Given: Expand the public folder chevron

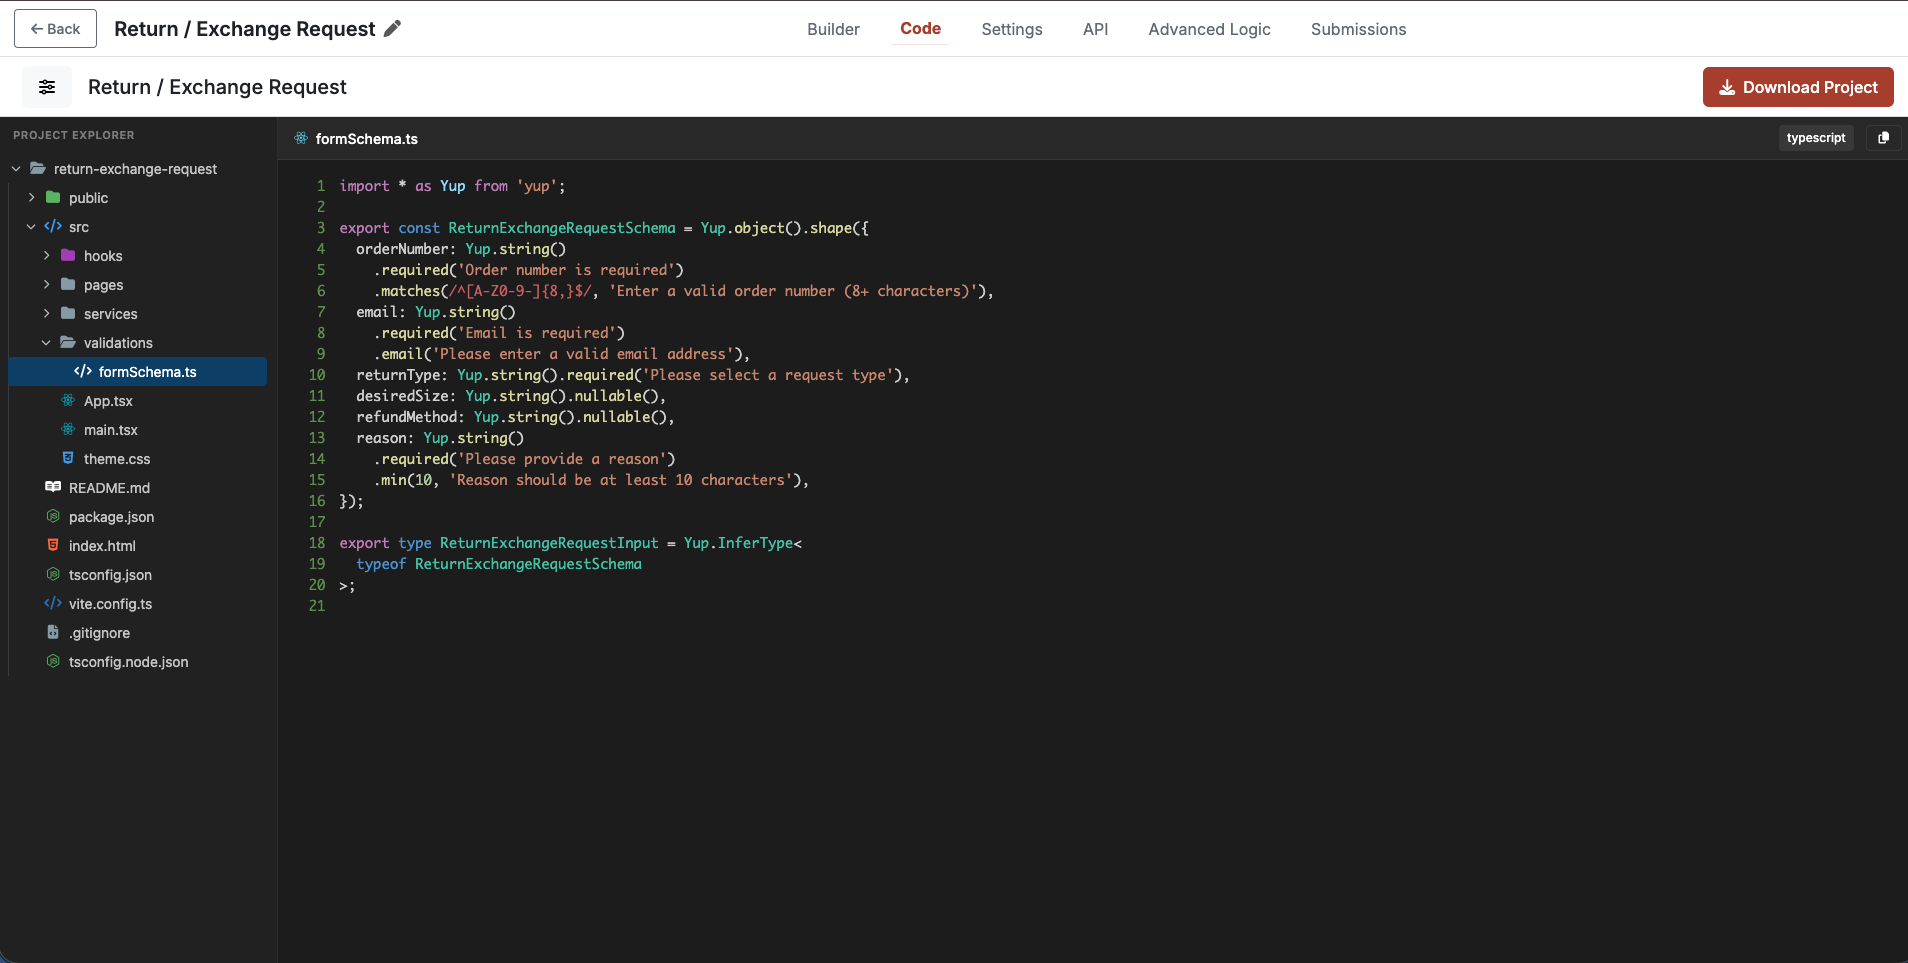Looking at the screenshot, I should click(x=31, y=198).
